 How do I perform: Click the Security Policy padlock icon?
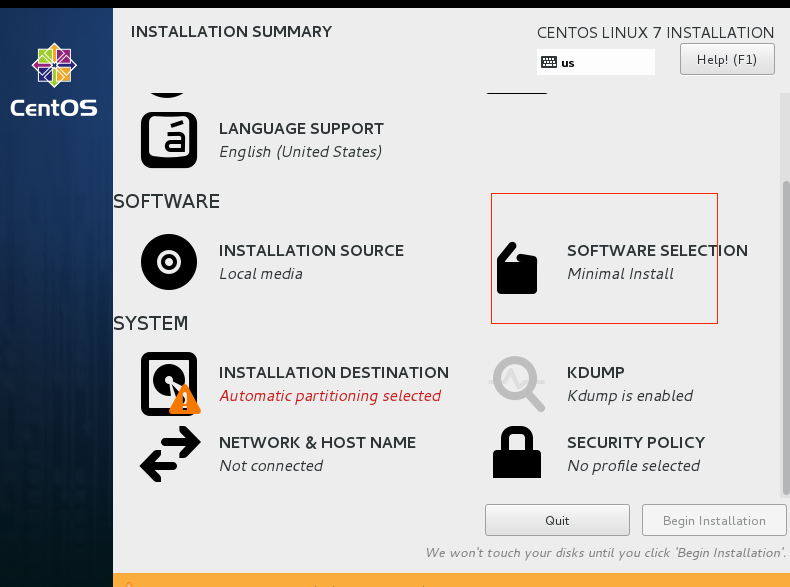[517, 452]
